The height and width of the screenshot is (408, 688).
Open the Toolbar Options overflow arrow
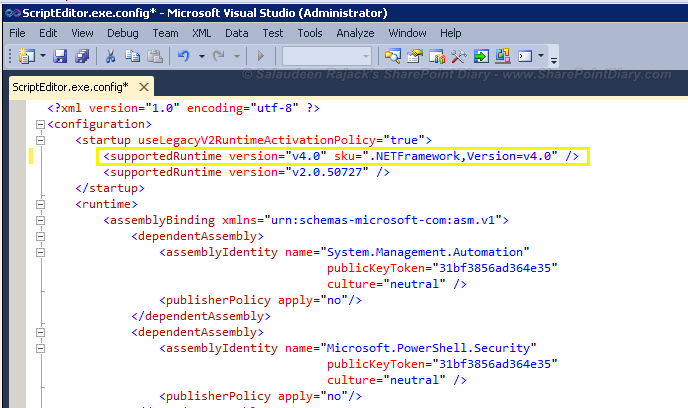[x=554, y=60]
